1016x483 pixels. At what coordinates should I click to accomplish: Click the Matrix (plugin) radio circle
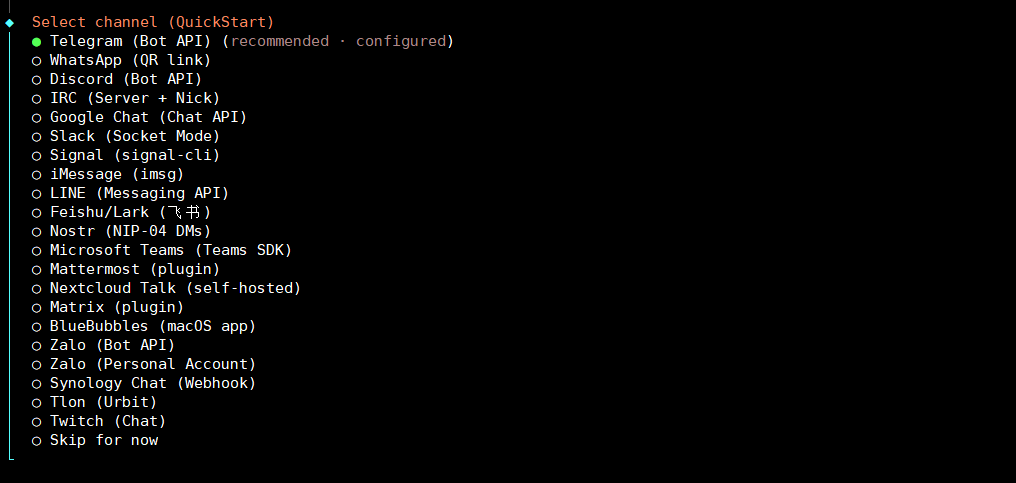click(x=37, y=307)
